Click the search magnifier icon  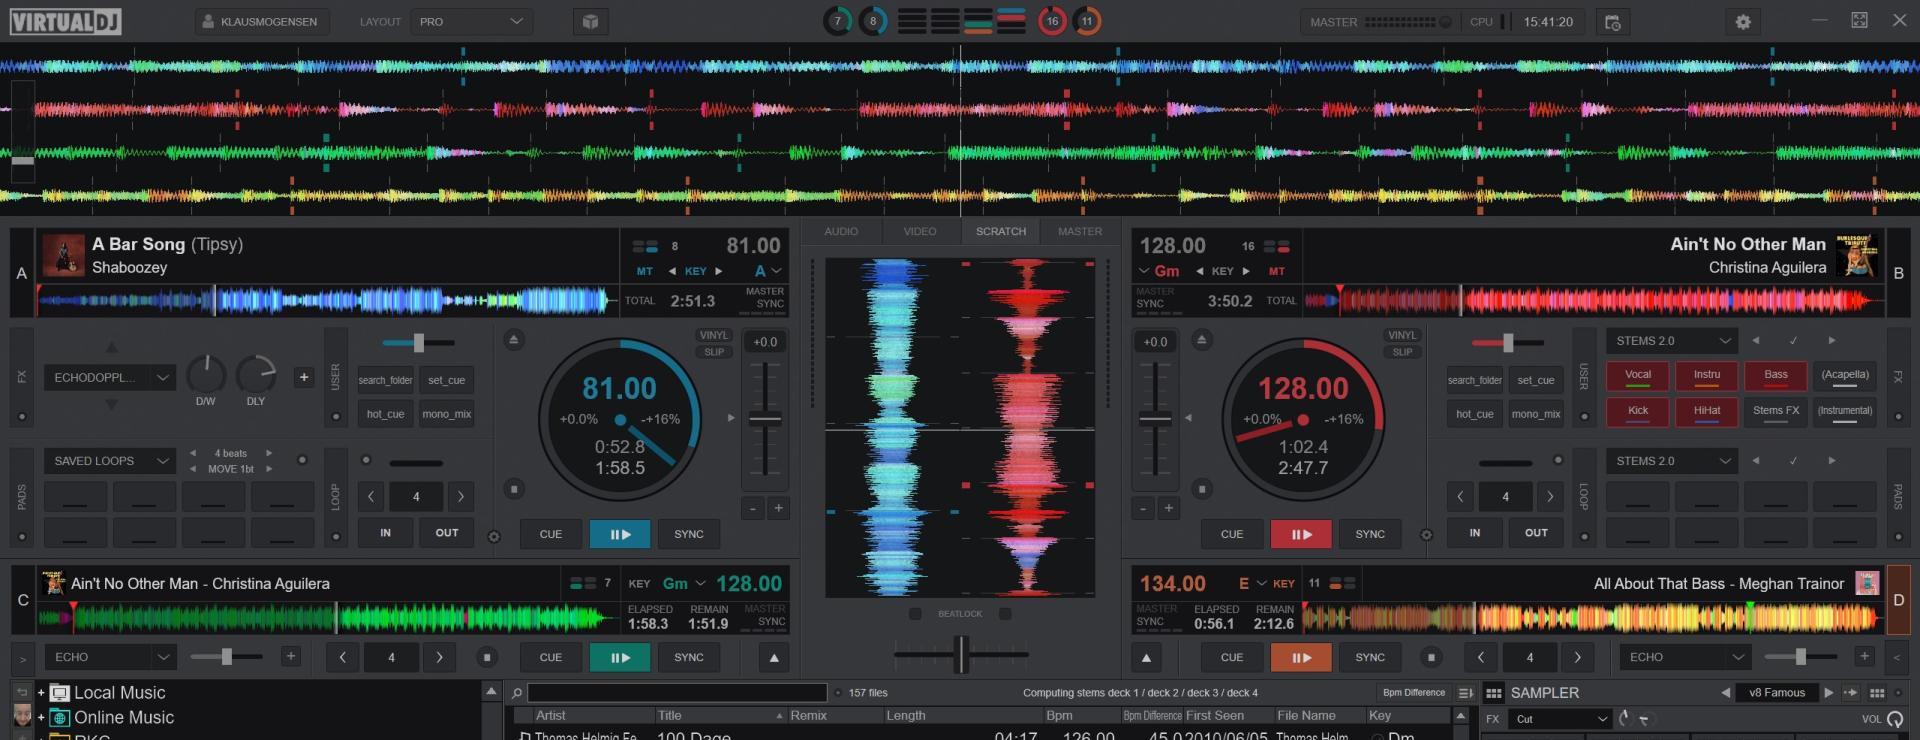tap(517, 693)
